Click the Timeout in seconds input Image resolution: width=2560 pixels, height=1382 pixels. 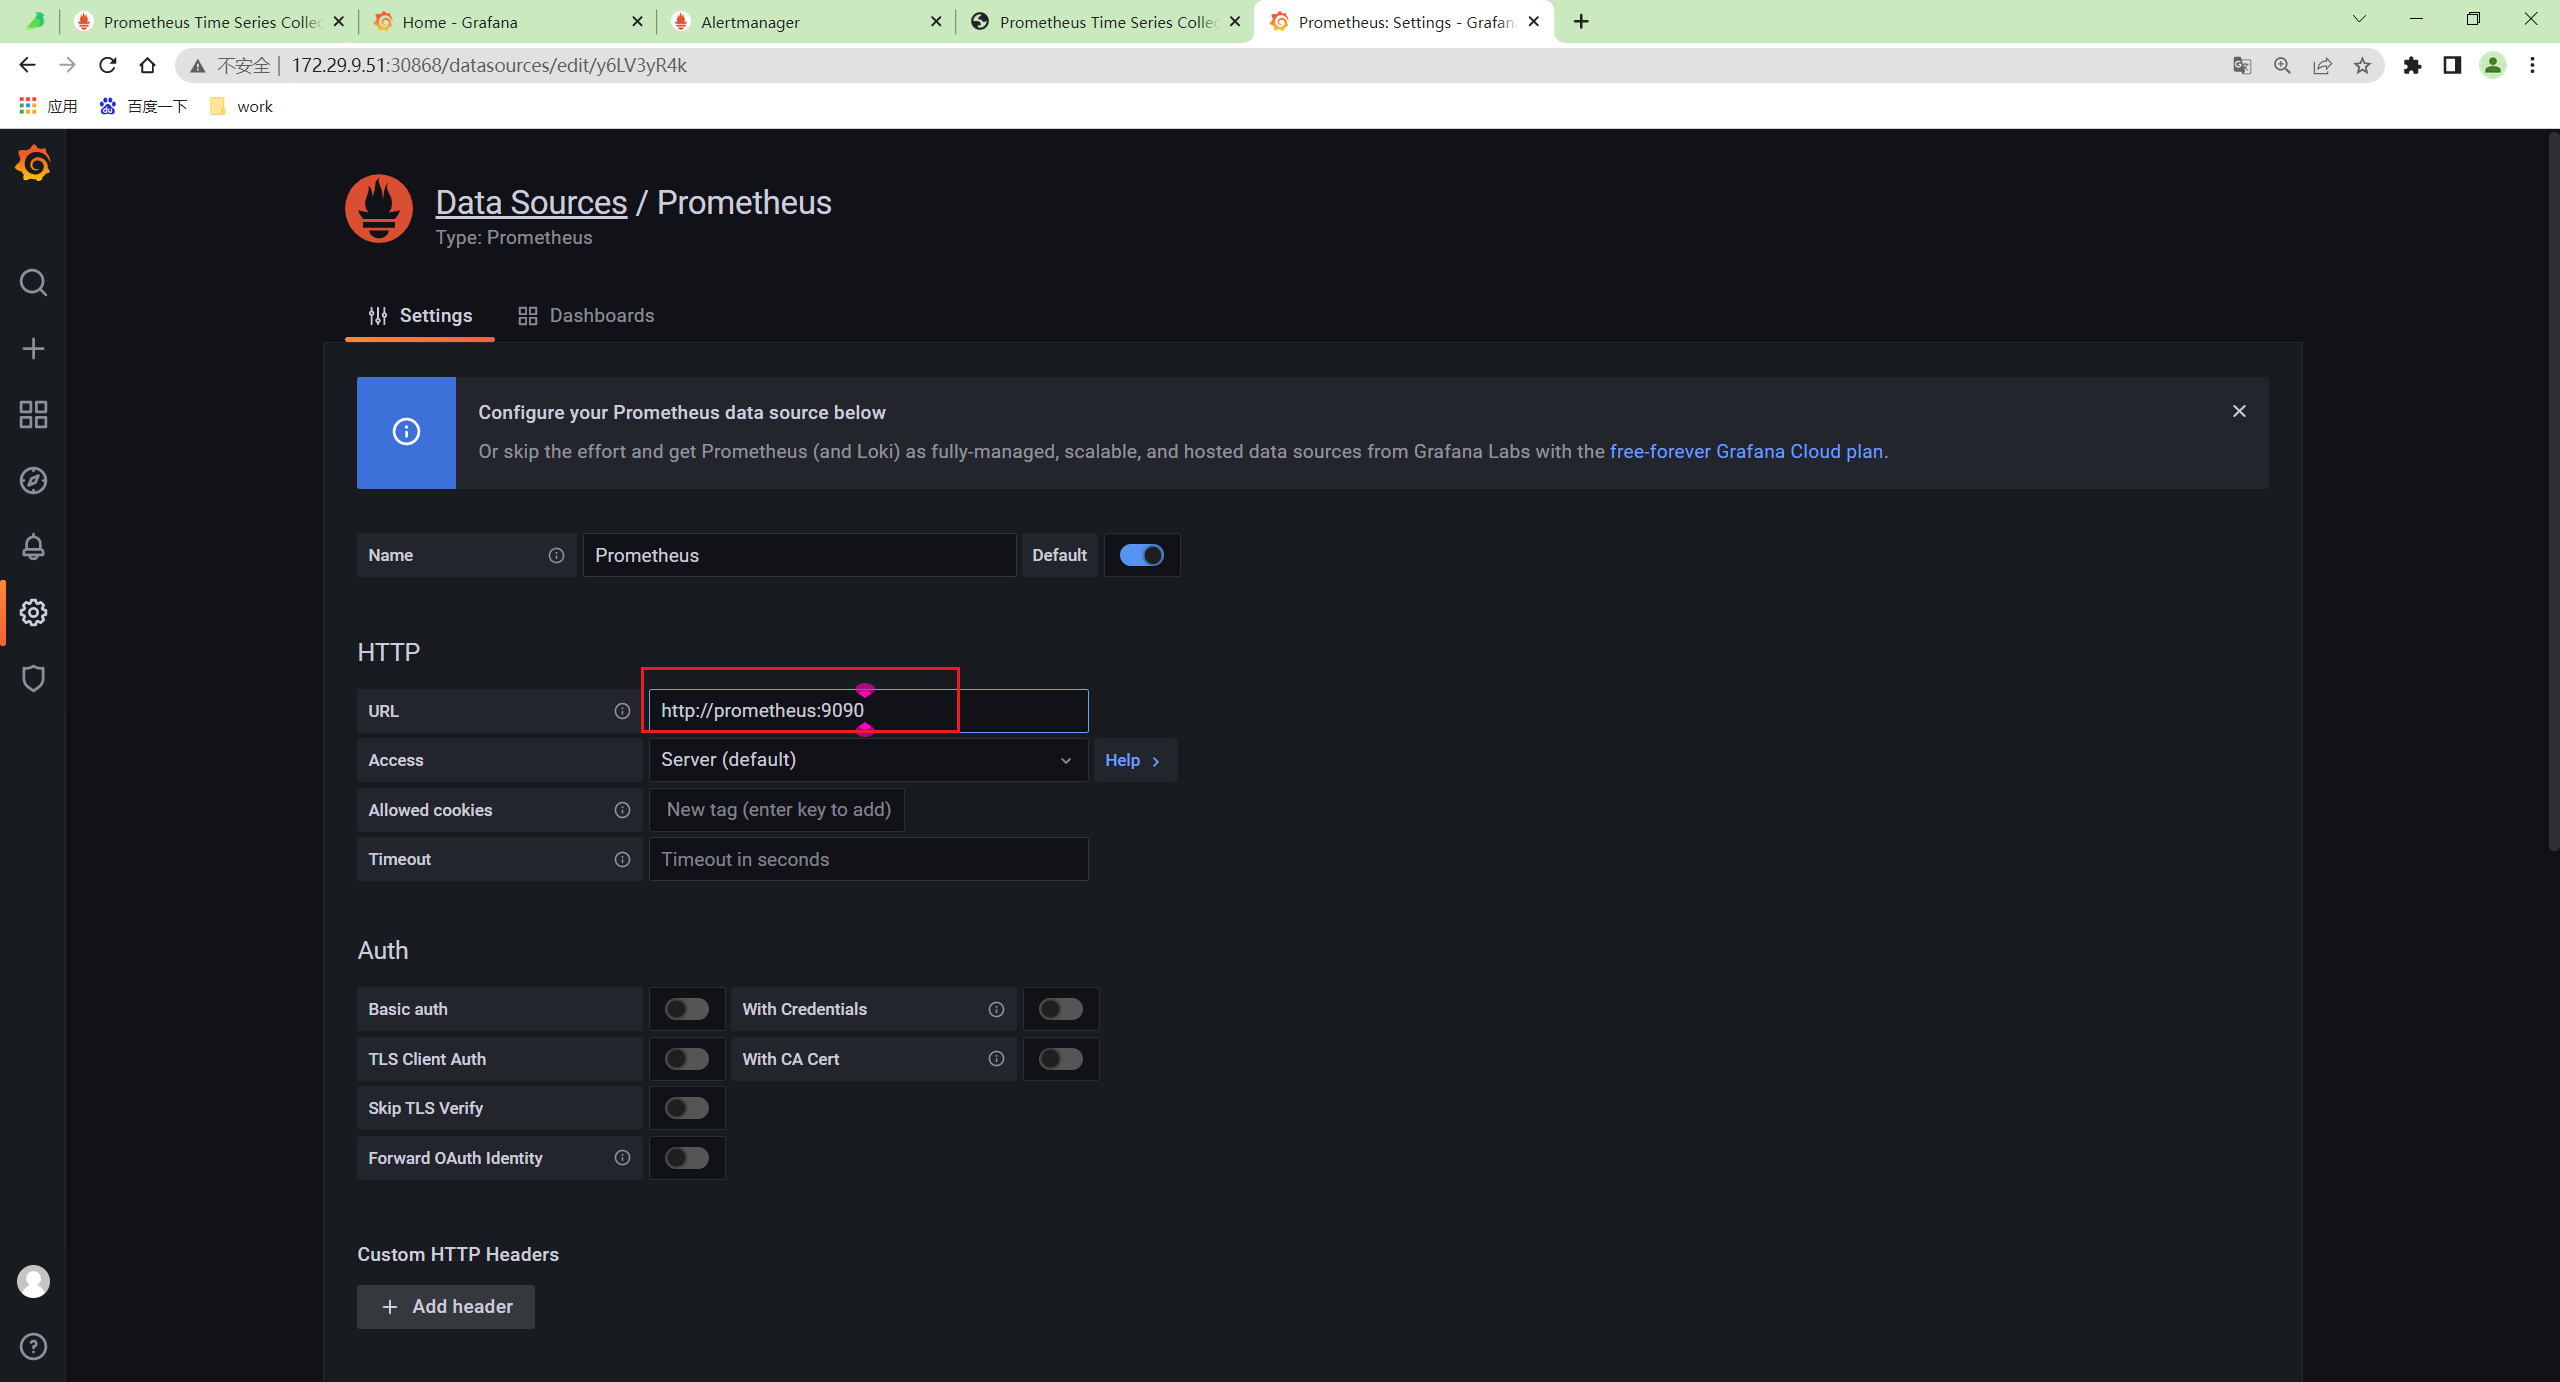click(x=868, y=860)
